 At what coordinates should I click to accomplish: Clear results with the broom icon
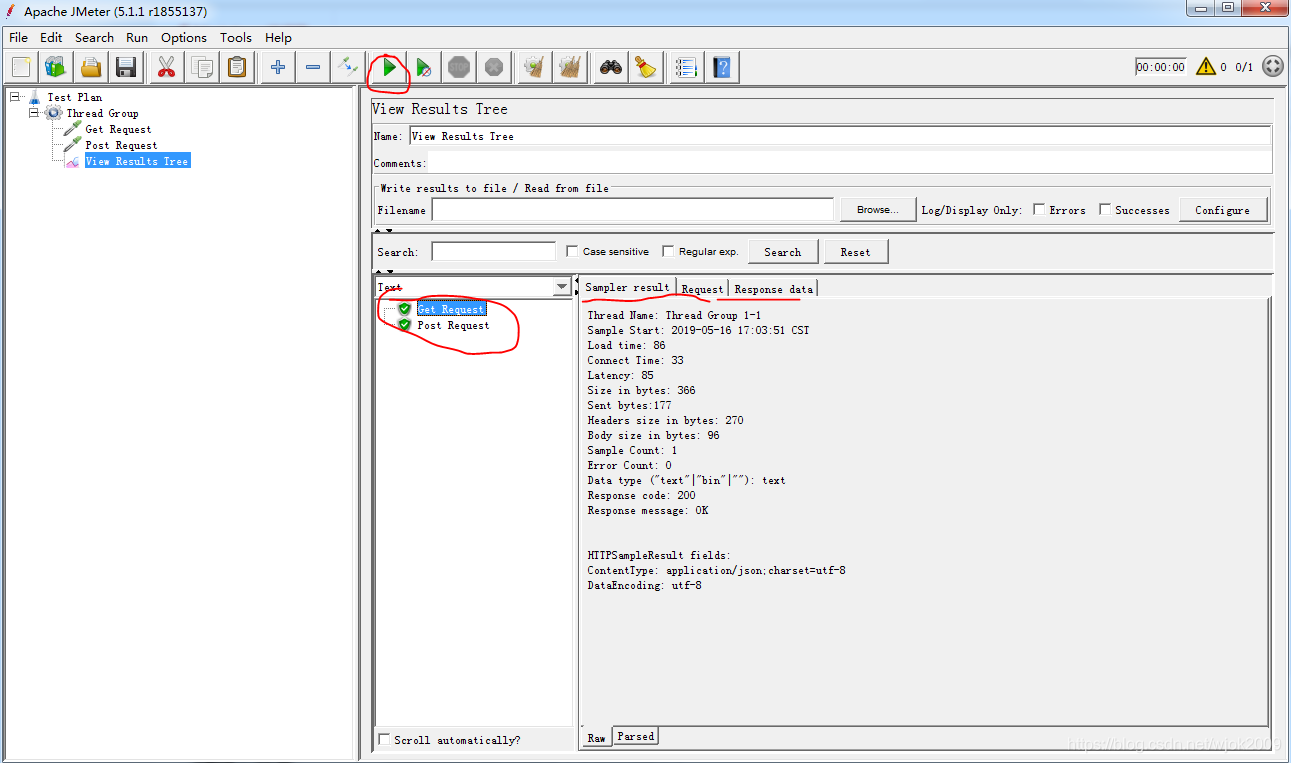535,68
